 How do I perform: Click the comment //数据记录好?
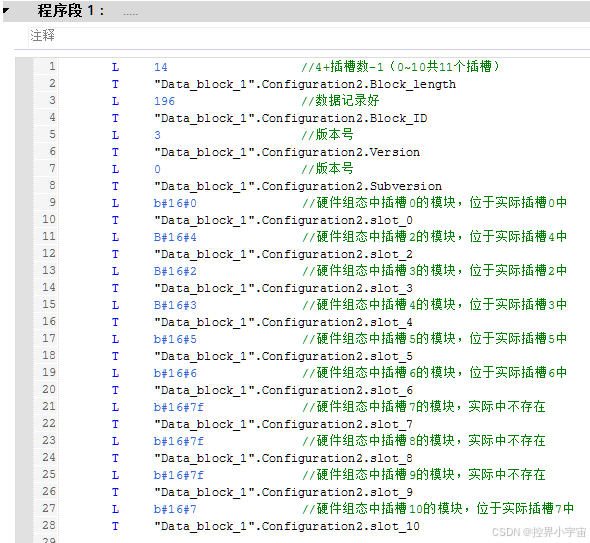point(340,100)
